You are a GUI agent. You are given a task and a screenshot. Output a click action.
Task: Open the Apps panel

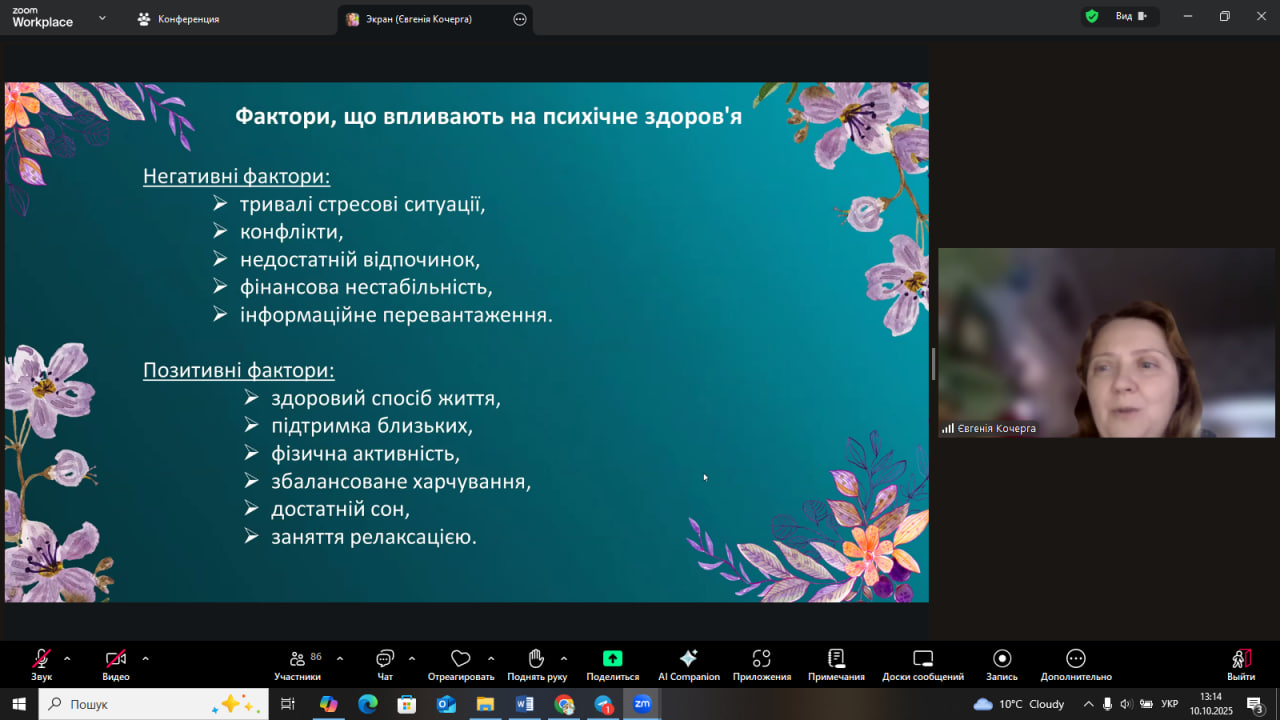coord(761,659)
